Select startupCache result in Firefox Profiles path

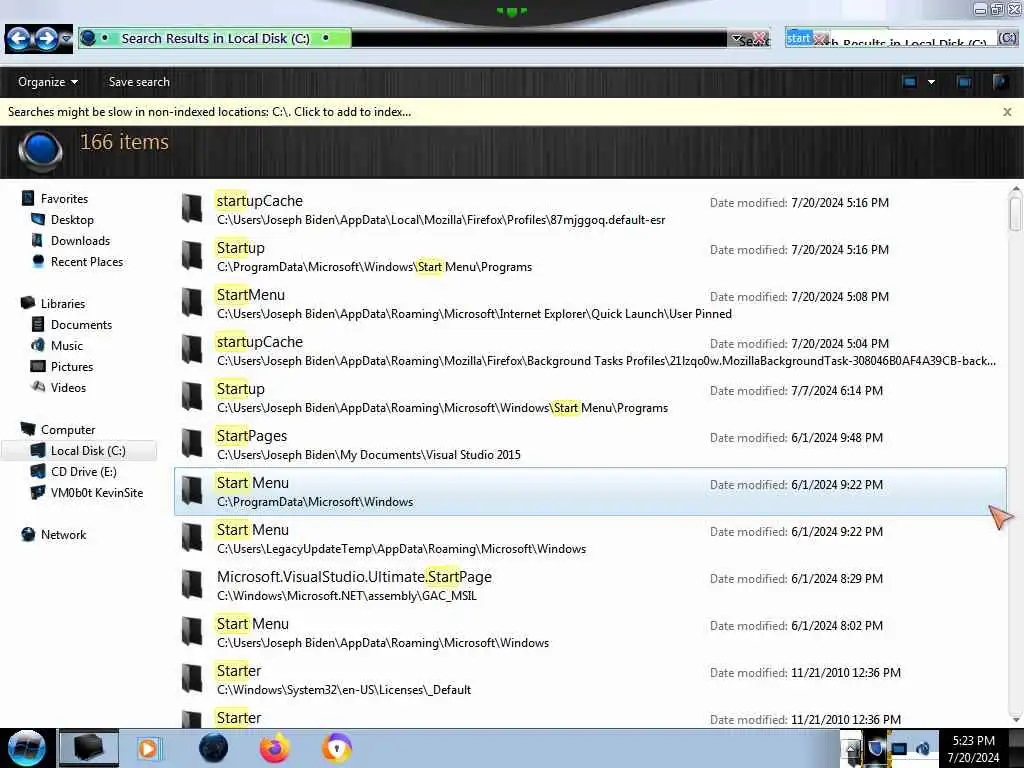coord(590,209)
